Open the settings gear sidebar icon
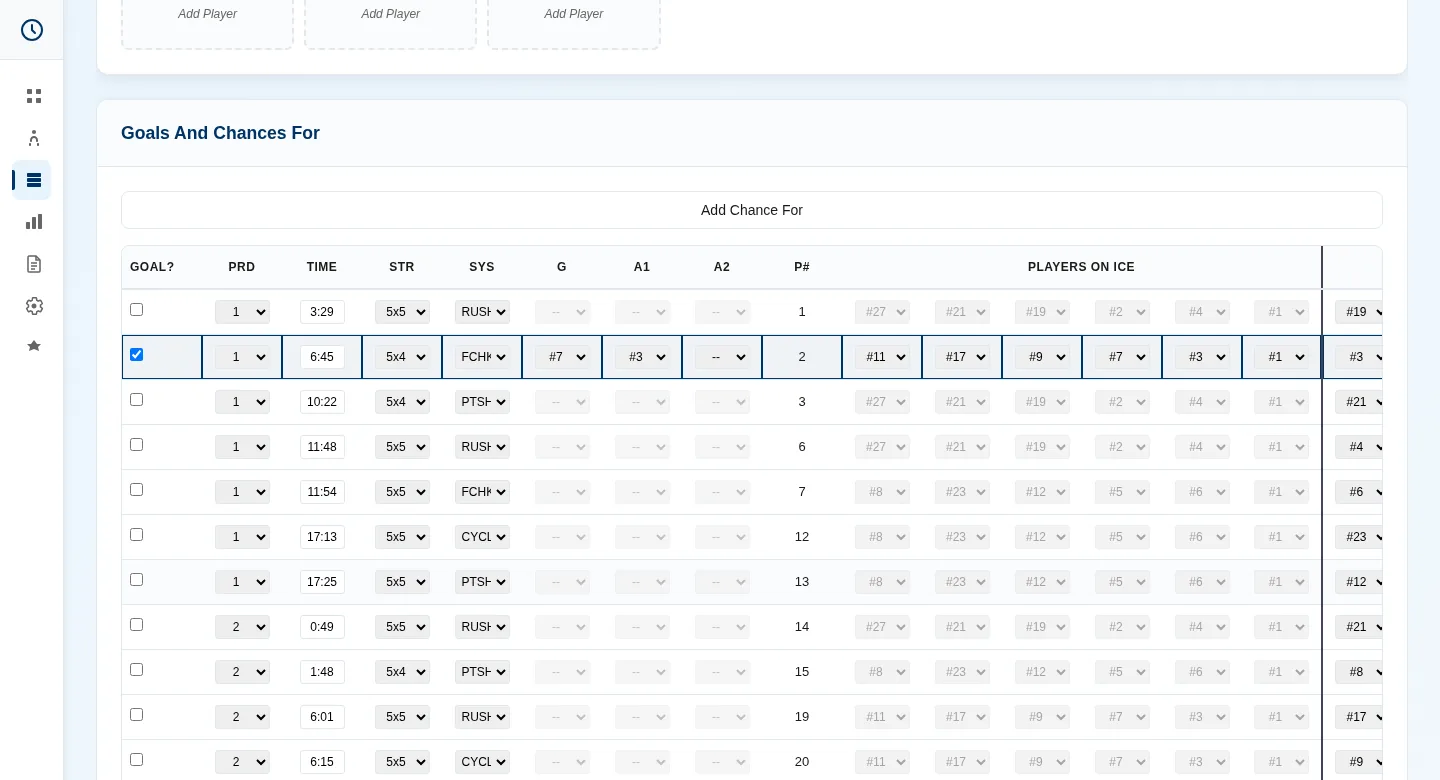Screen dimensions: 1440x780 [x=34, y=306]
